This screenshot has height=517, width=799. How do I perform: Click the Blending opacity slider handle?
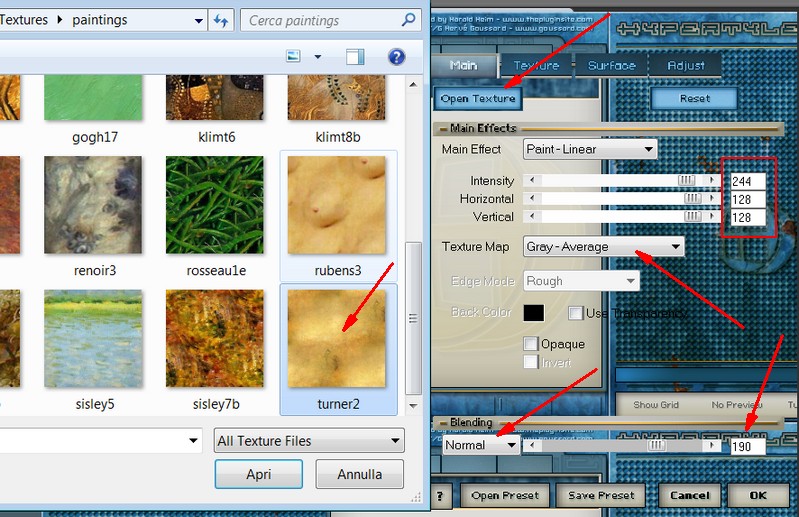point(656,445)
